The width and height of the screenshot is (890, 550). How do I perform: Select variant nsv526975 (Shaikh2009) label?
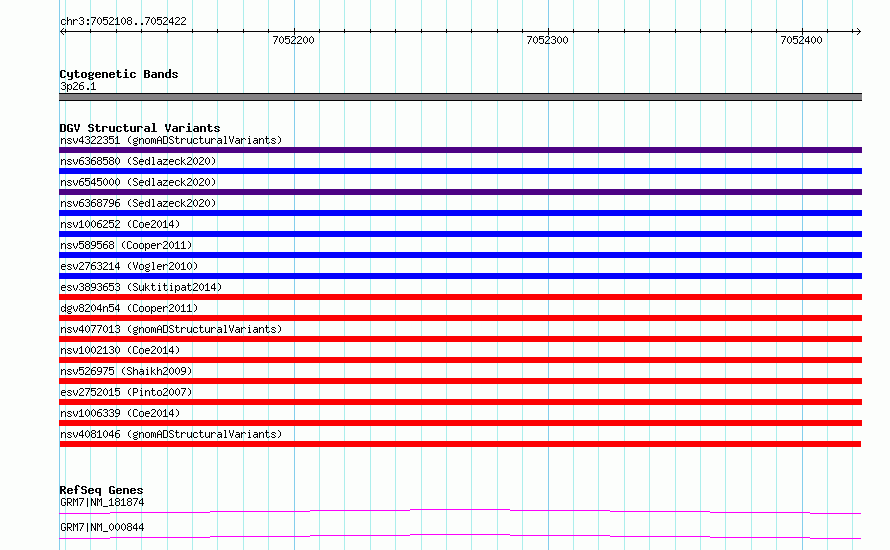point(126,371)
